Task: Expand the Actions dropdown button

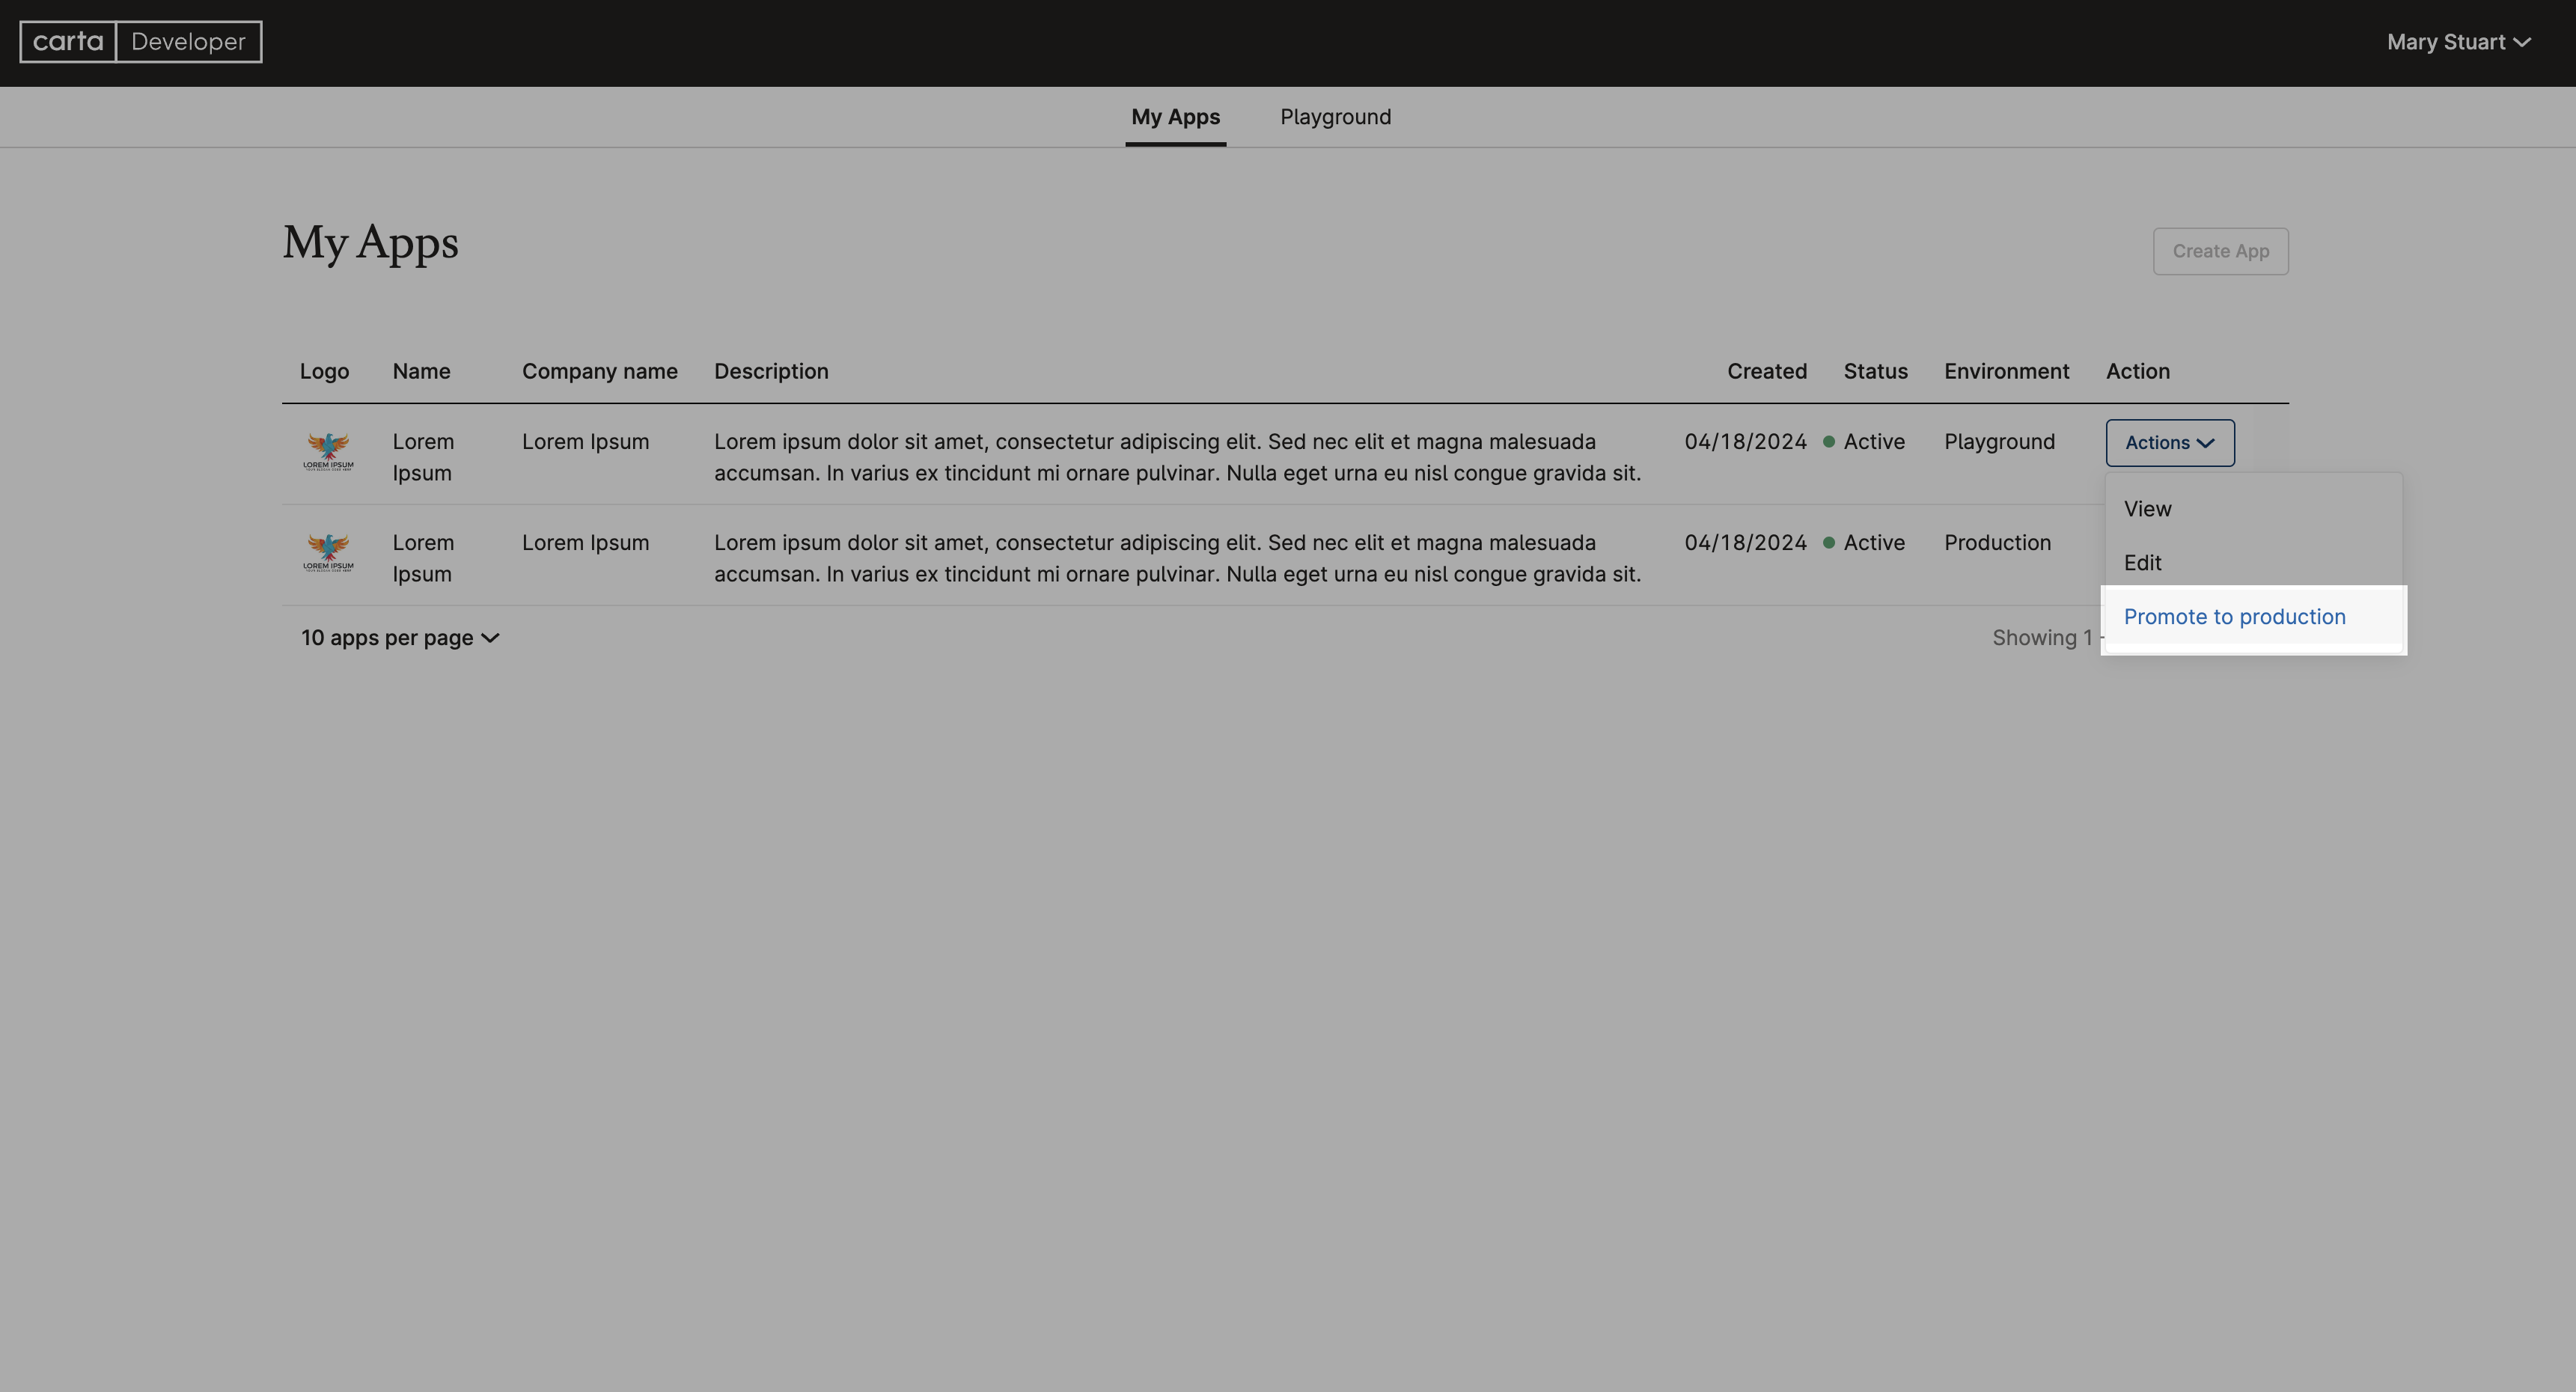Action: 2169,443
